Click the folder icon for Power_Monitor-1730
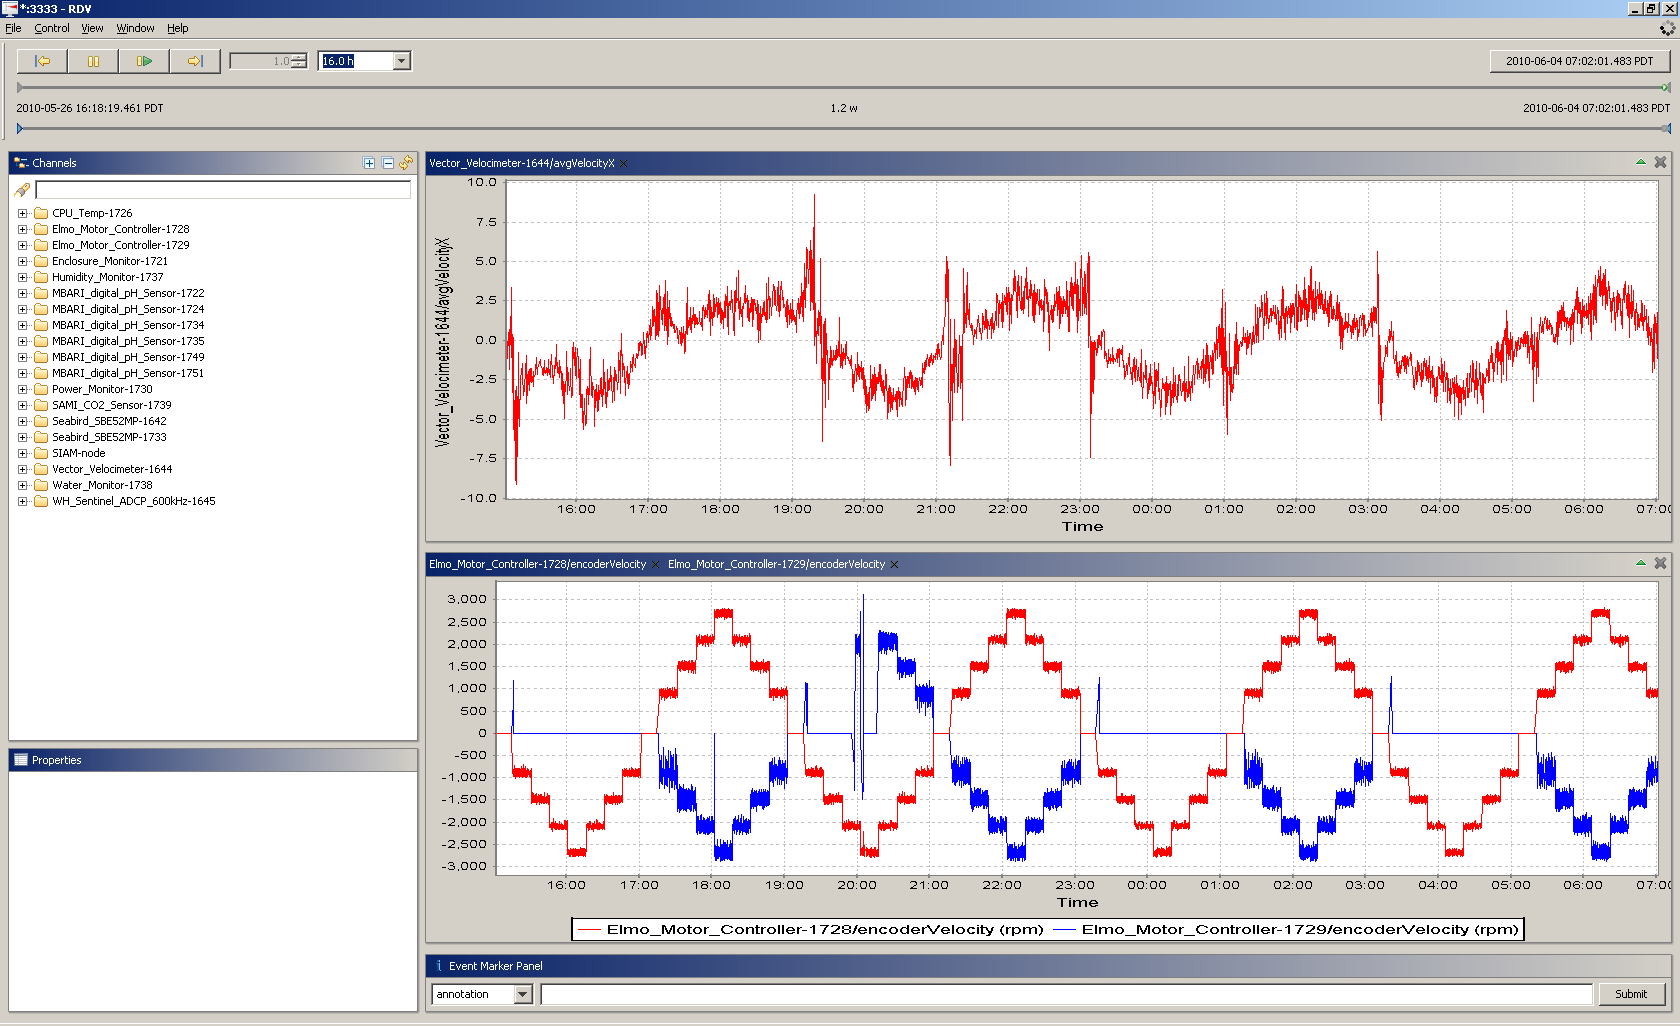The width and height of the screenshot is (1680, 1026). pyautogui.click(x=41, y=389)
